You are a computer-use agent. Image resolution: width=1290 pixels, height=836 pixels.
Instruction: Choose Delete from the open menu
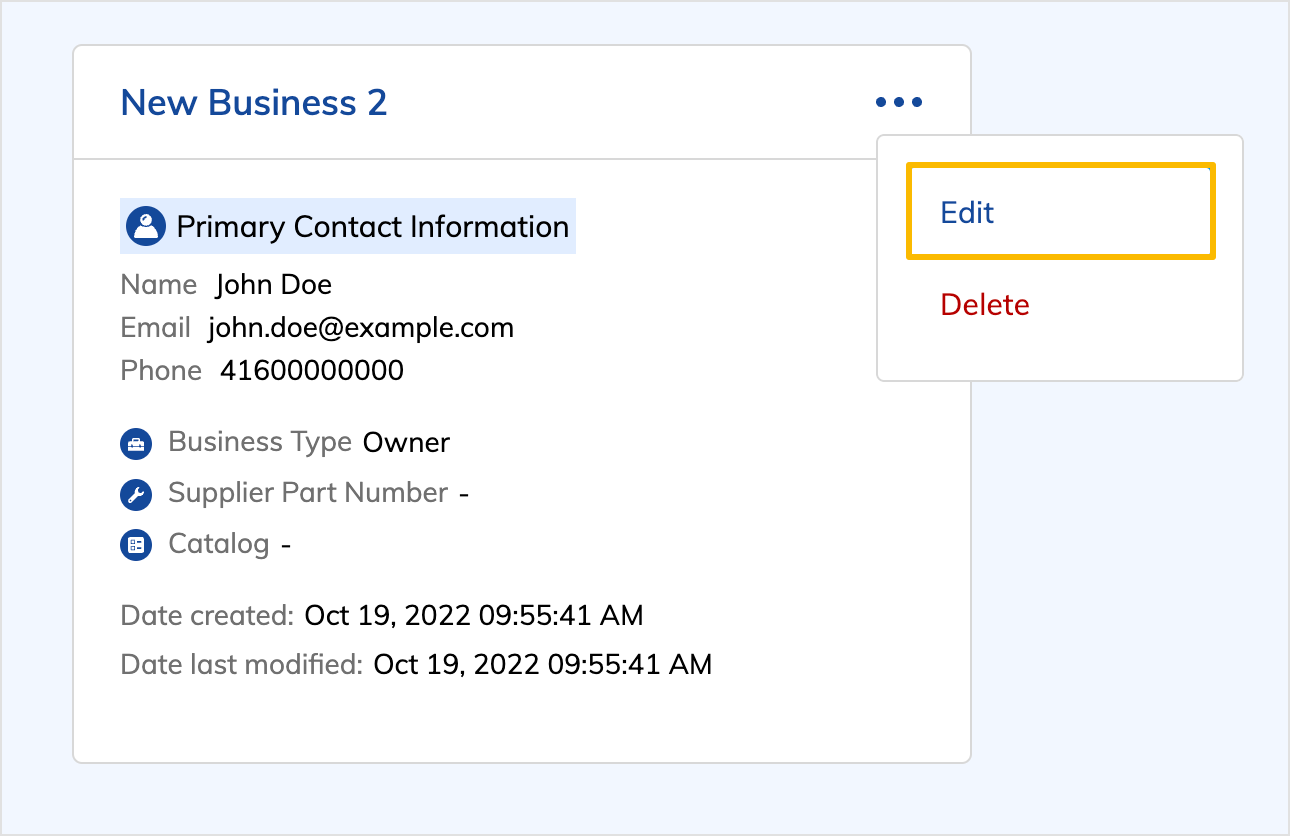coord(985,305)
